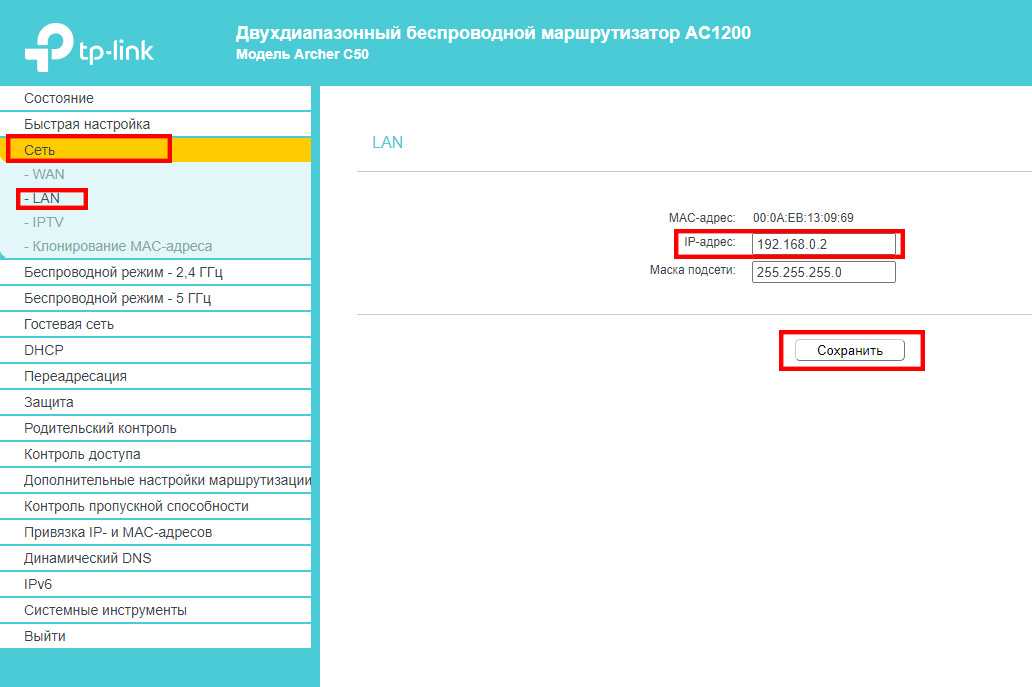Open Быстрая настройка in sidebar

pos(87,124)
